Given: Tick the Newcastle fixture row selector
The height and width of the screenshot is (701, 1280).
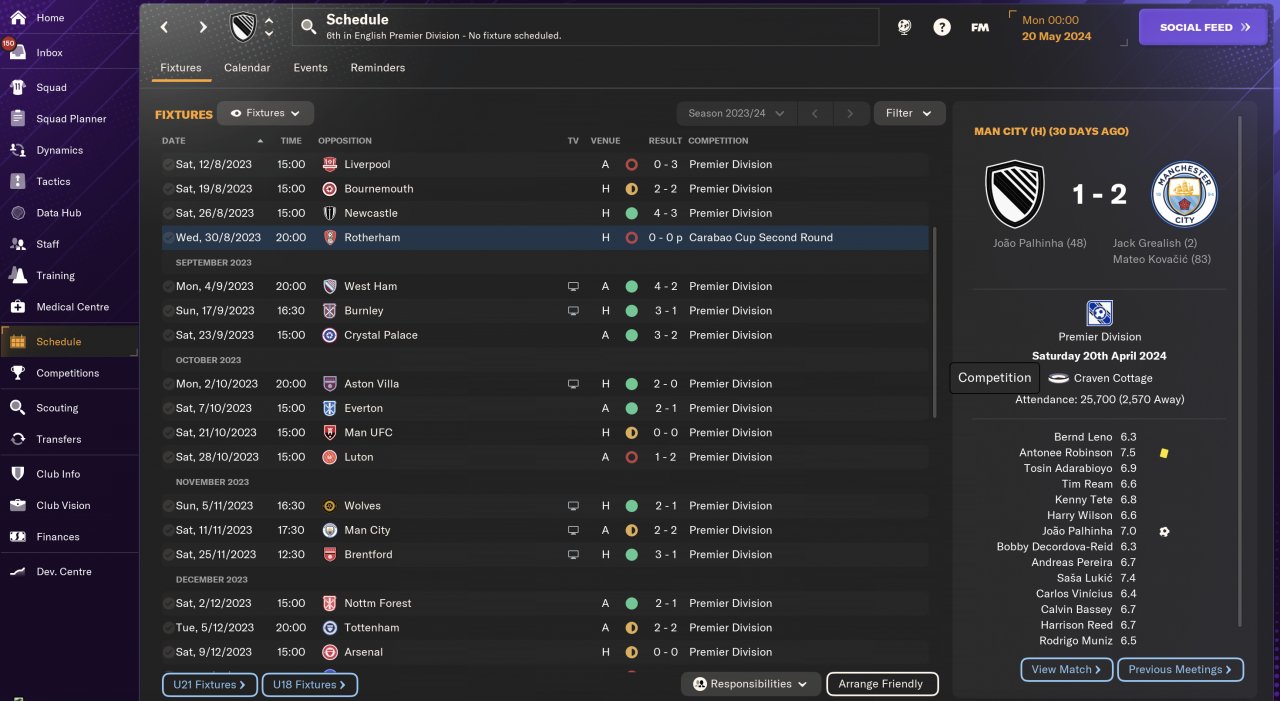Looking at the screenshot, I should (168, 213).
